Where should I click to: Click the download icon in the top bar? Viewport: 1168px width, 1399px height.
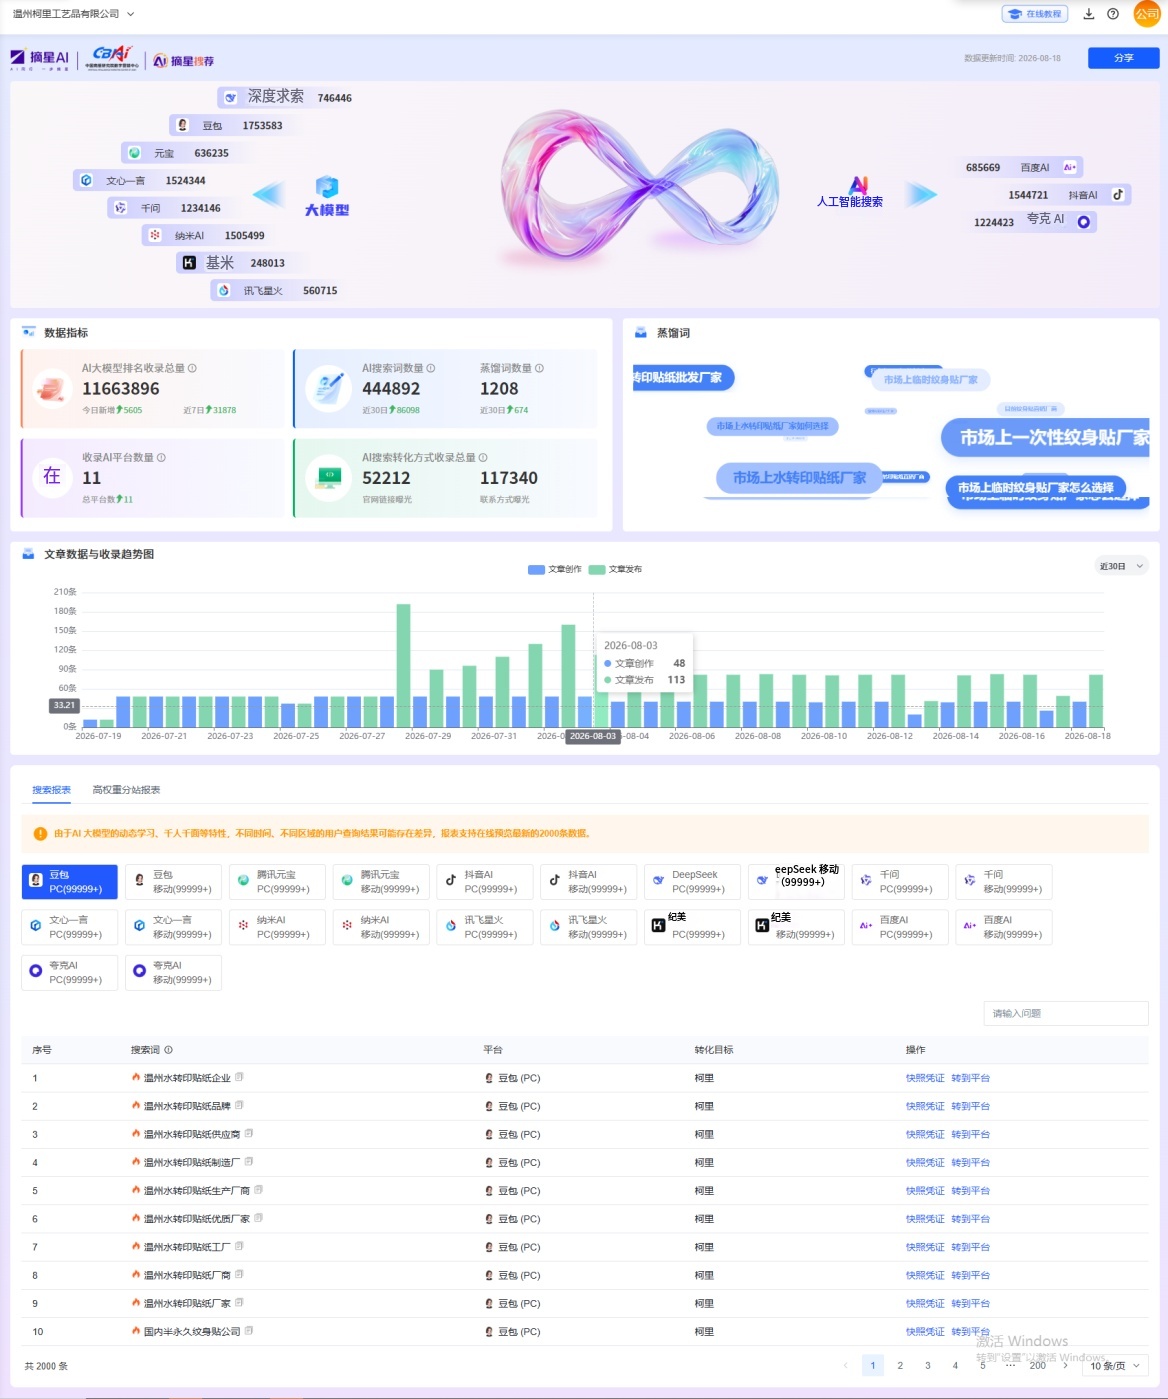[x=1089, y=14]
